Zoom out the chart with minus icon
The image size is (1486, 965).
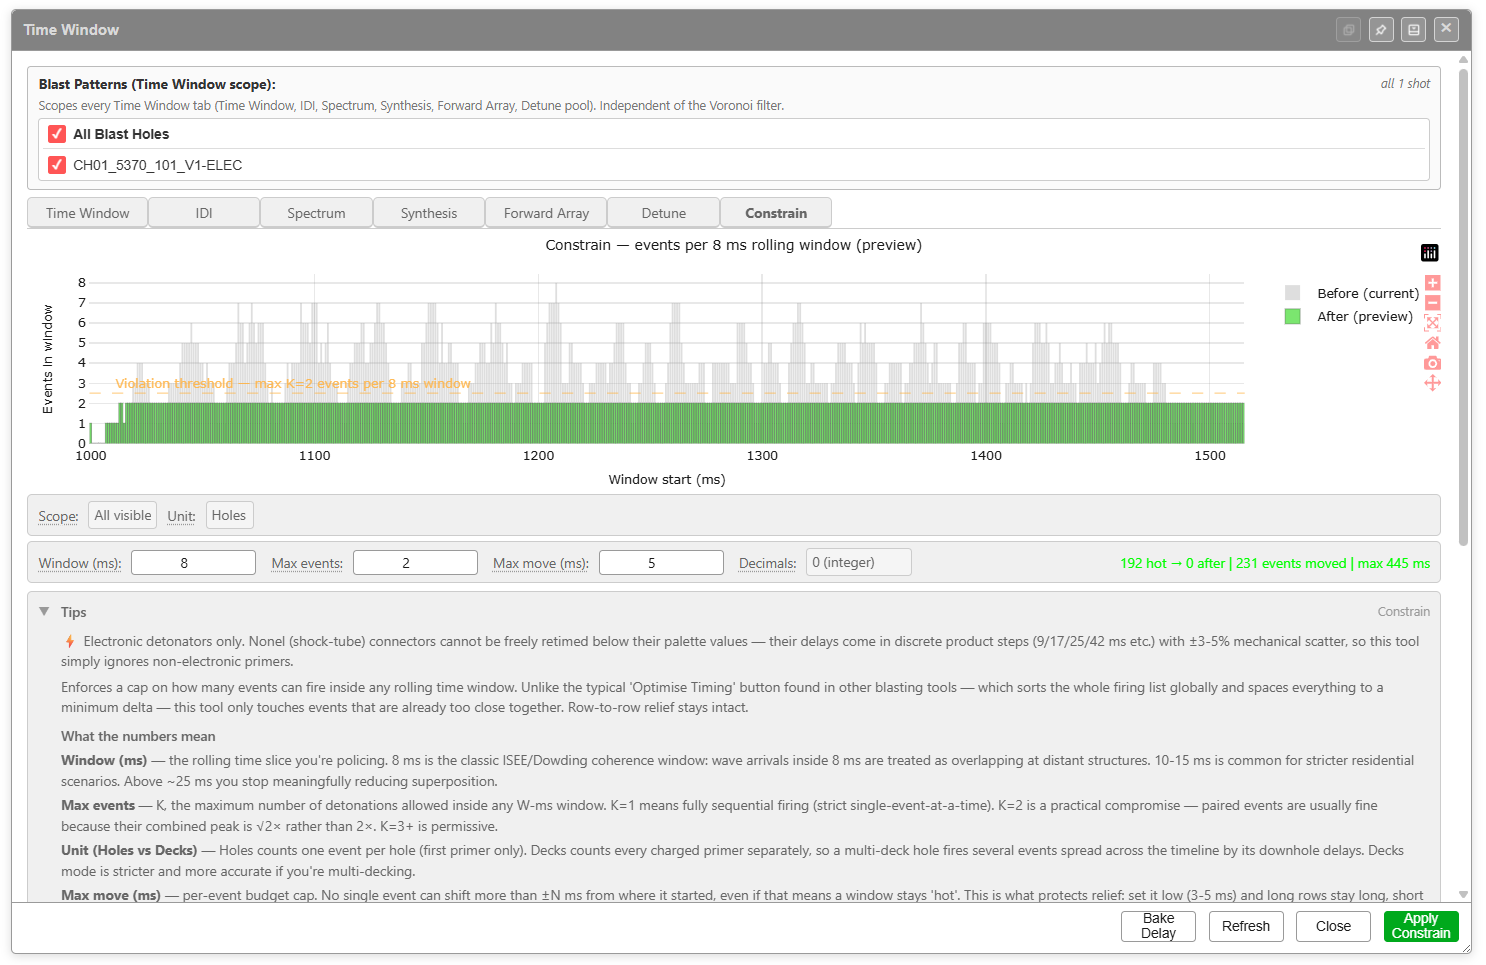pyautogui.click(x=1432, y=303)
